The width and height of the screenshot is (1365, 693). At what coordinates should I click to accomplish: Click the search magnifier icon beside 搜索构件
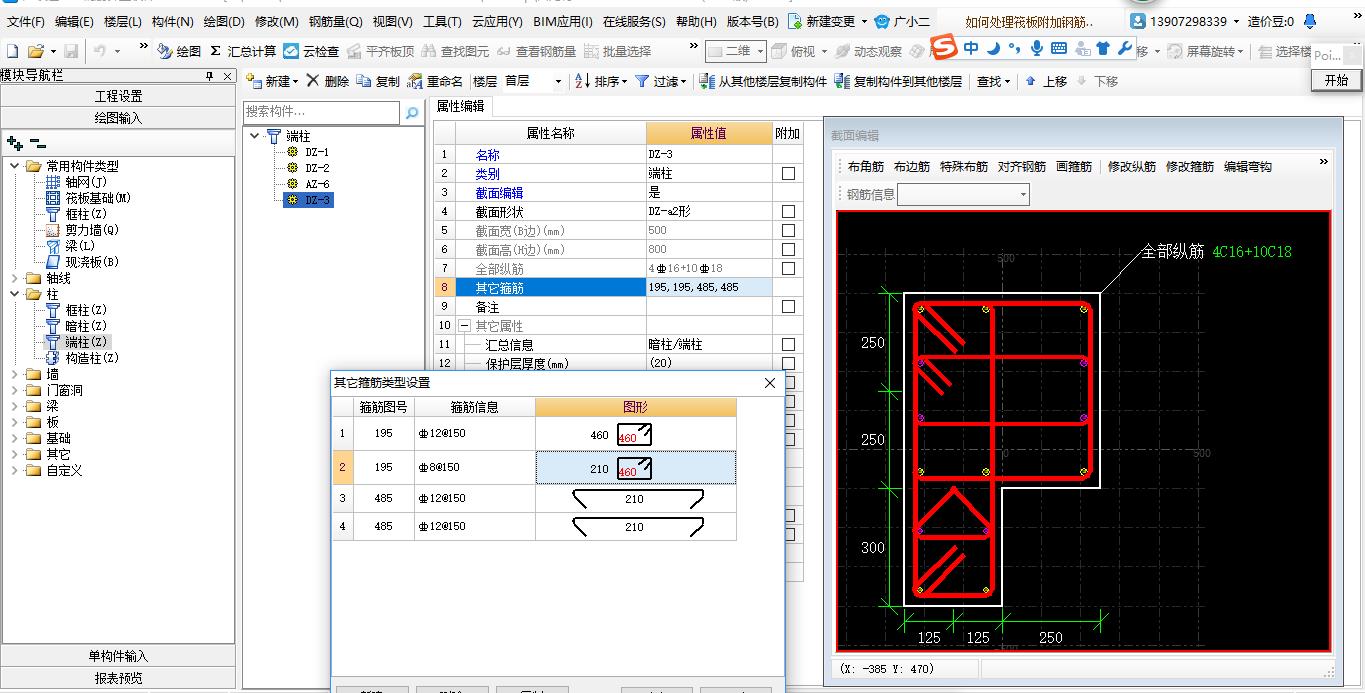click(411, 113)
